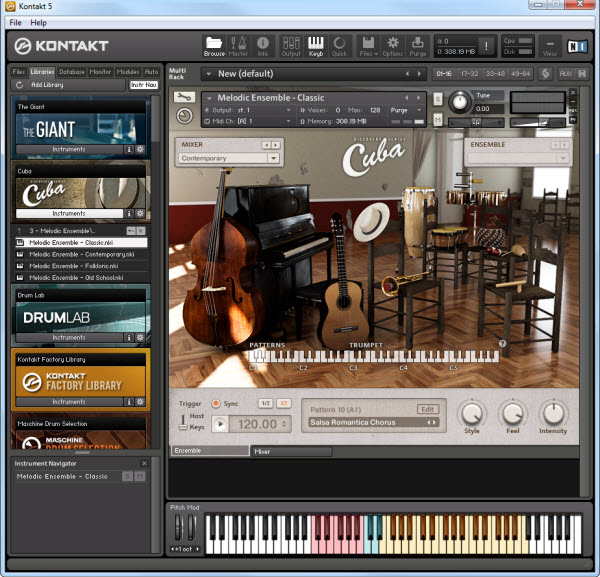The image size is (600, 577).
Task: Click the help question mark icon
Action: click(502, 344)
